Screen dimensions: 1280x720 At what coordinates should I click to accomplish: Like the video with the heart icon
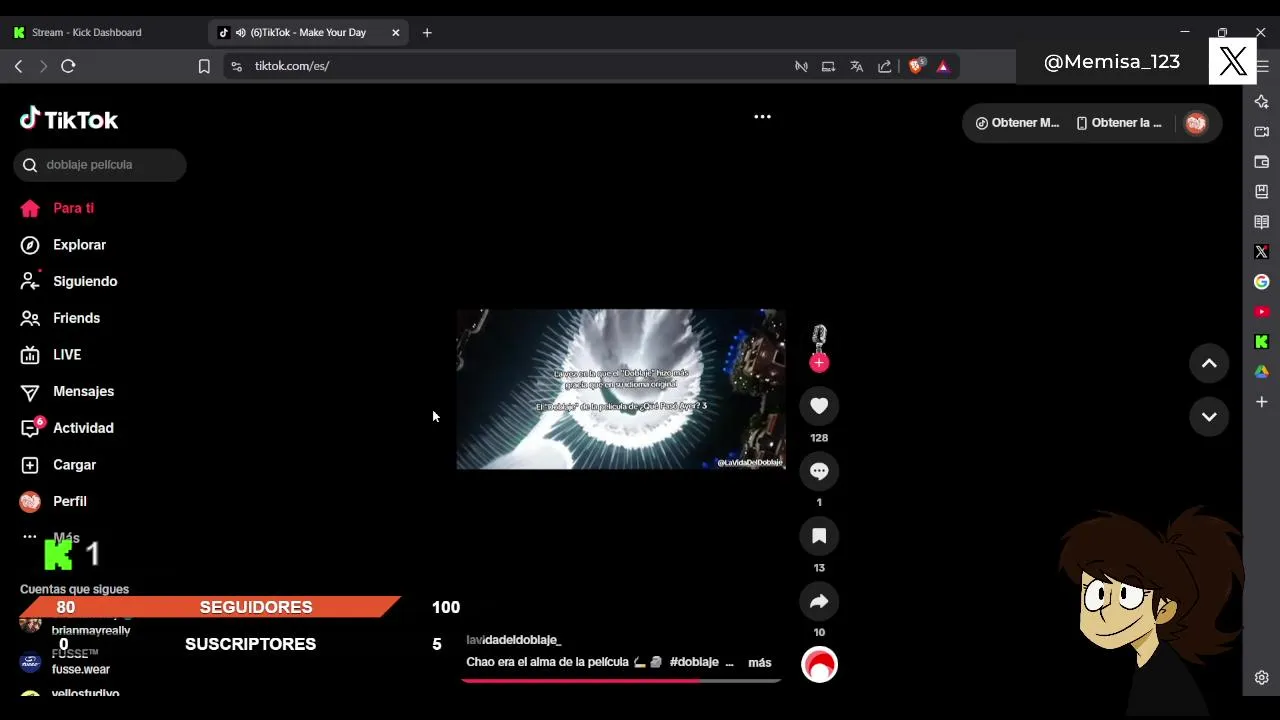click(x=819, y=406)
